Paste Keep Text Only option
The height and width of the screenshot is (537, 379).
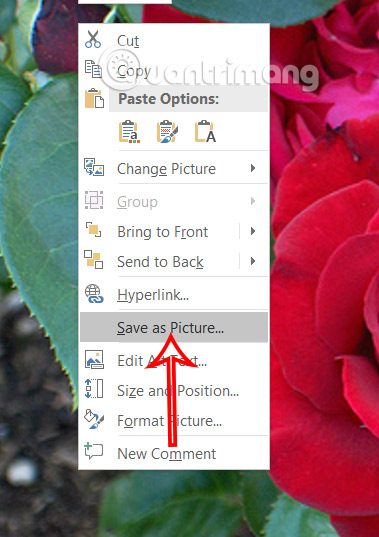[x=205, y=132]
